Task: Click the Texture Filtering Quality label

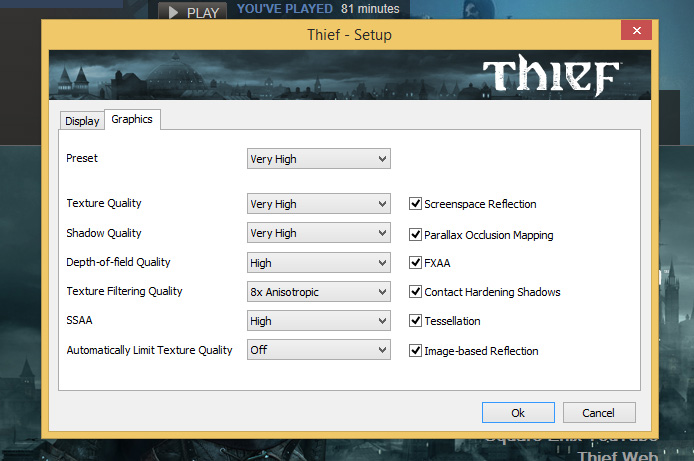Action: pyautogui.click(x=124, y=292)
